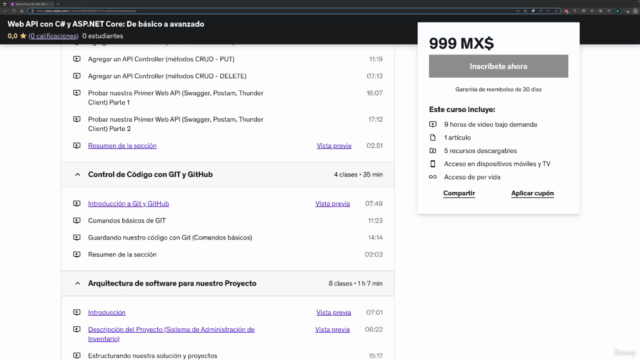The image size is (640, 360).
Task: Click the 11:19 duration of CRUD - PUT
Action: 376,59
